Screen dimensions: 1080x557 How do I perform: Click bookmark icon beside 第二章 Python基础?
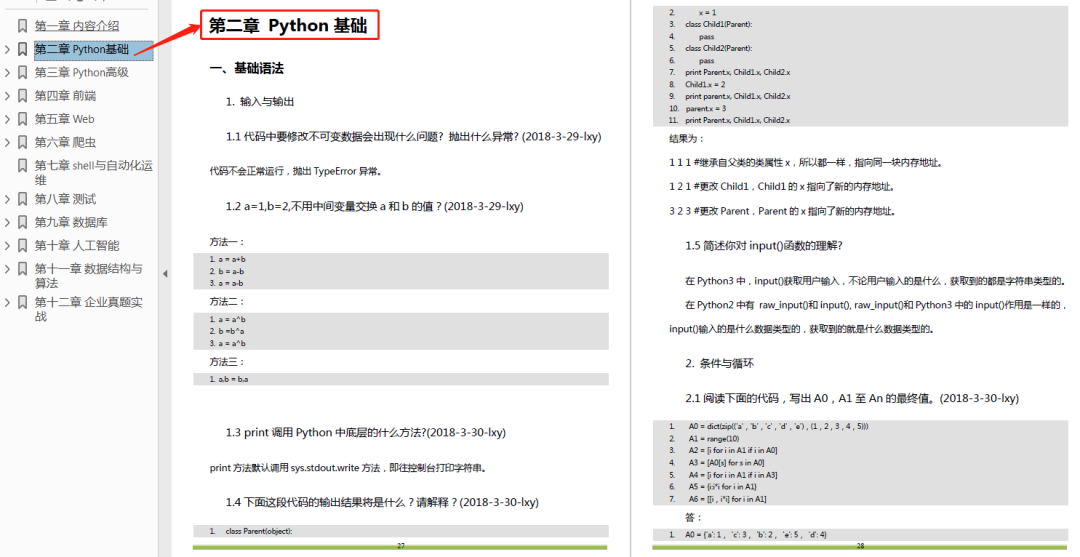pyautogui.click(x=22, y=50)
